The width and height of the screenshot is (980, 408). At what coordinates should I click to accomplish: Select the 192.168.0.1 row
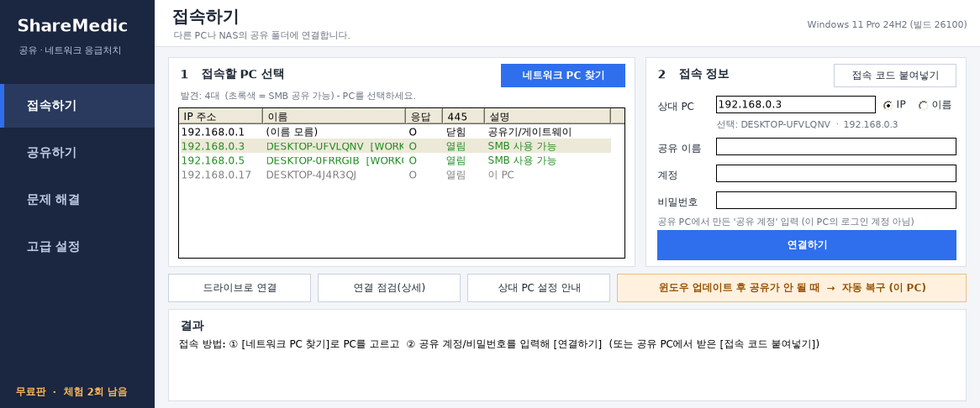click(395, 132)
